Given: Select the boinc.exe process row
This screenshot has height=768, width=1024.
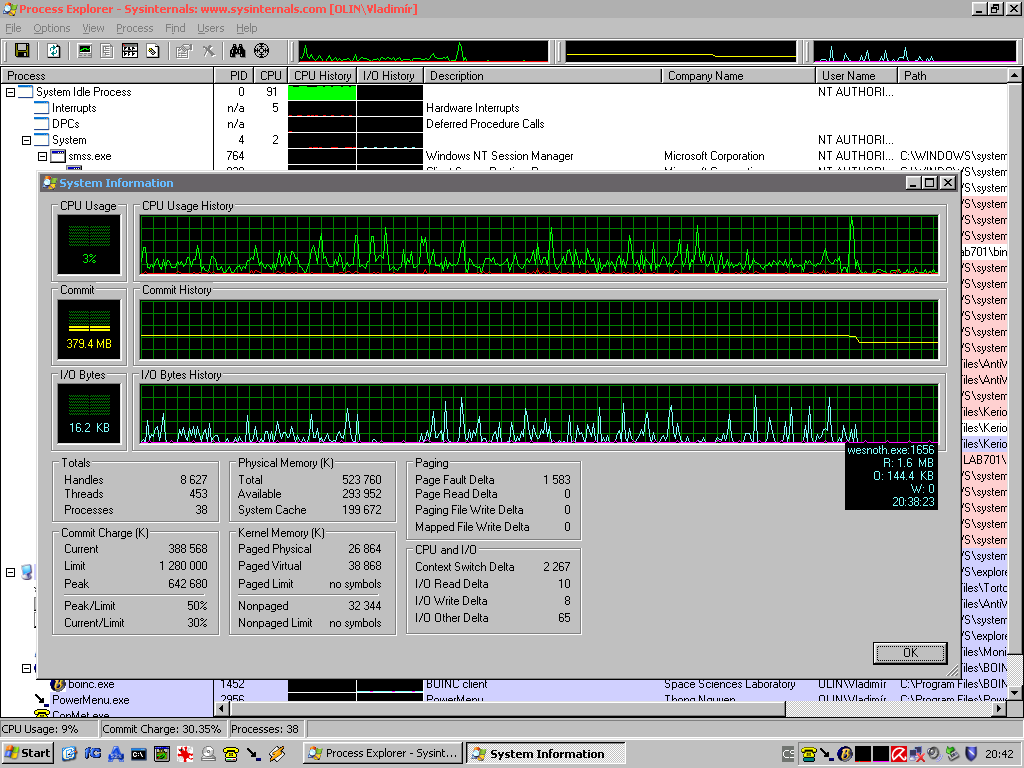Looking at the screenshot, I should pos(504,684).
